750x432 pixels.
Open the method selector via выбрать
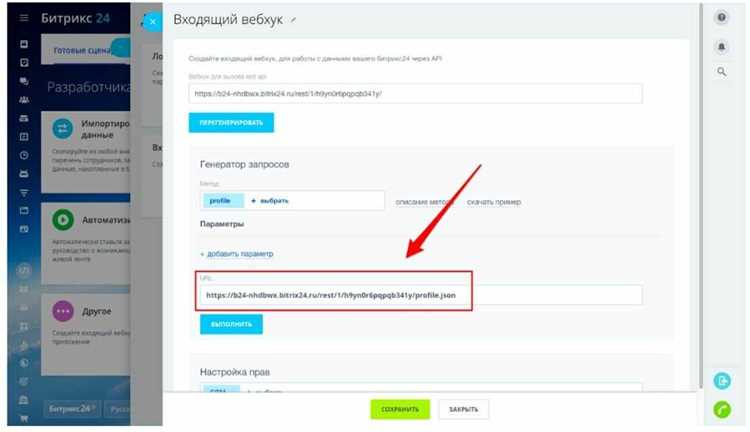pyautogui.click(x=270, y=201)
